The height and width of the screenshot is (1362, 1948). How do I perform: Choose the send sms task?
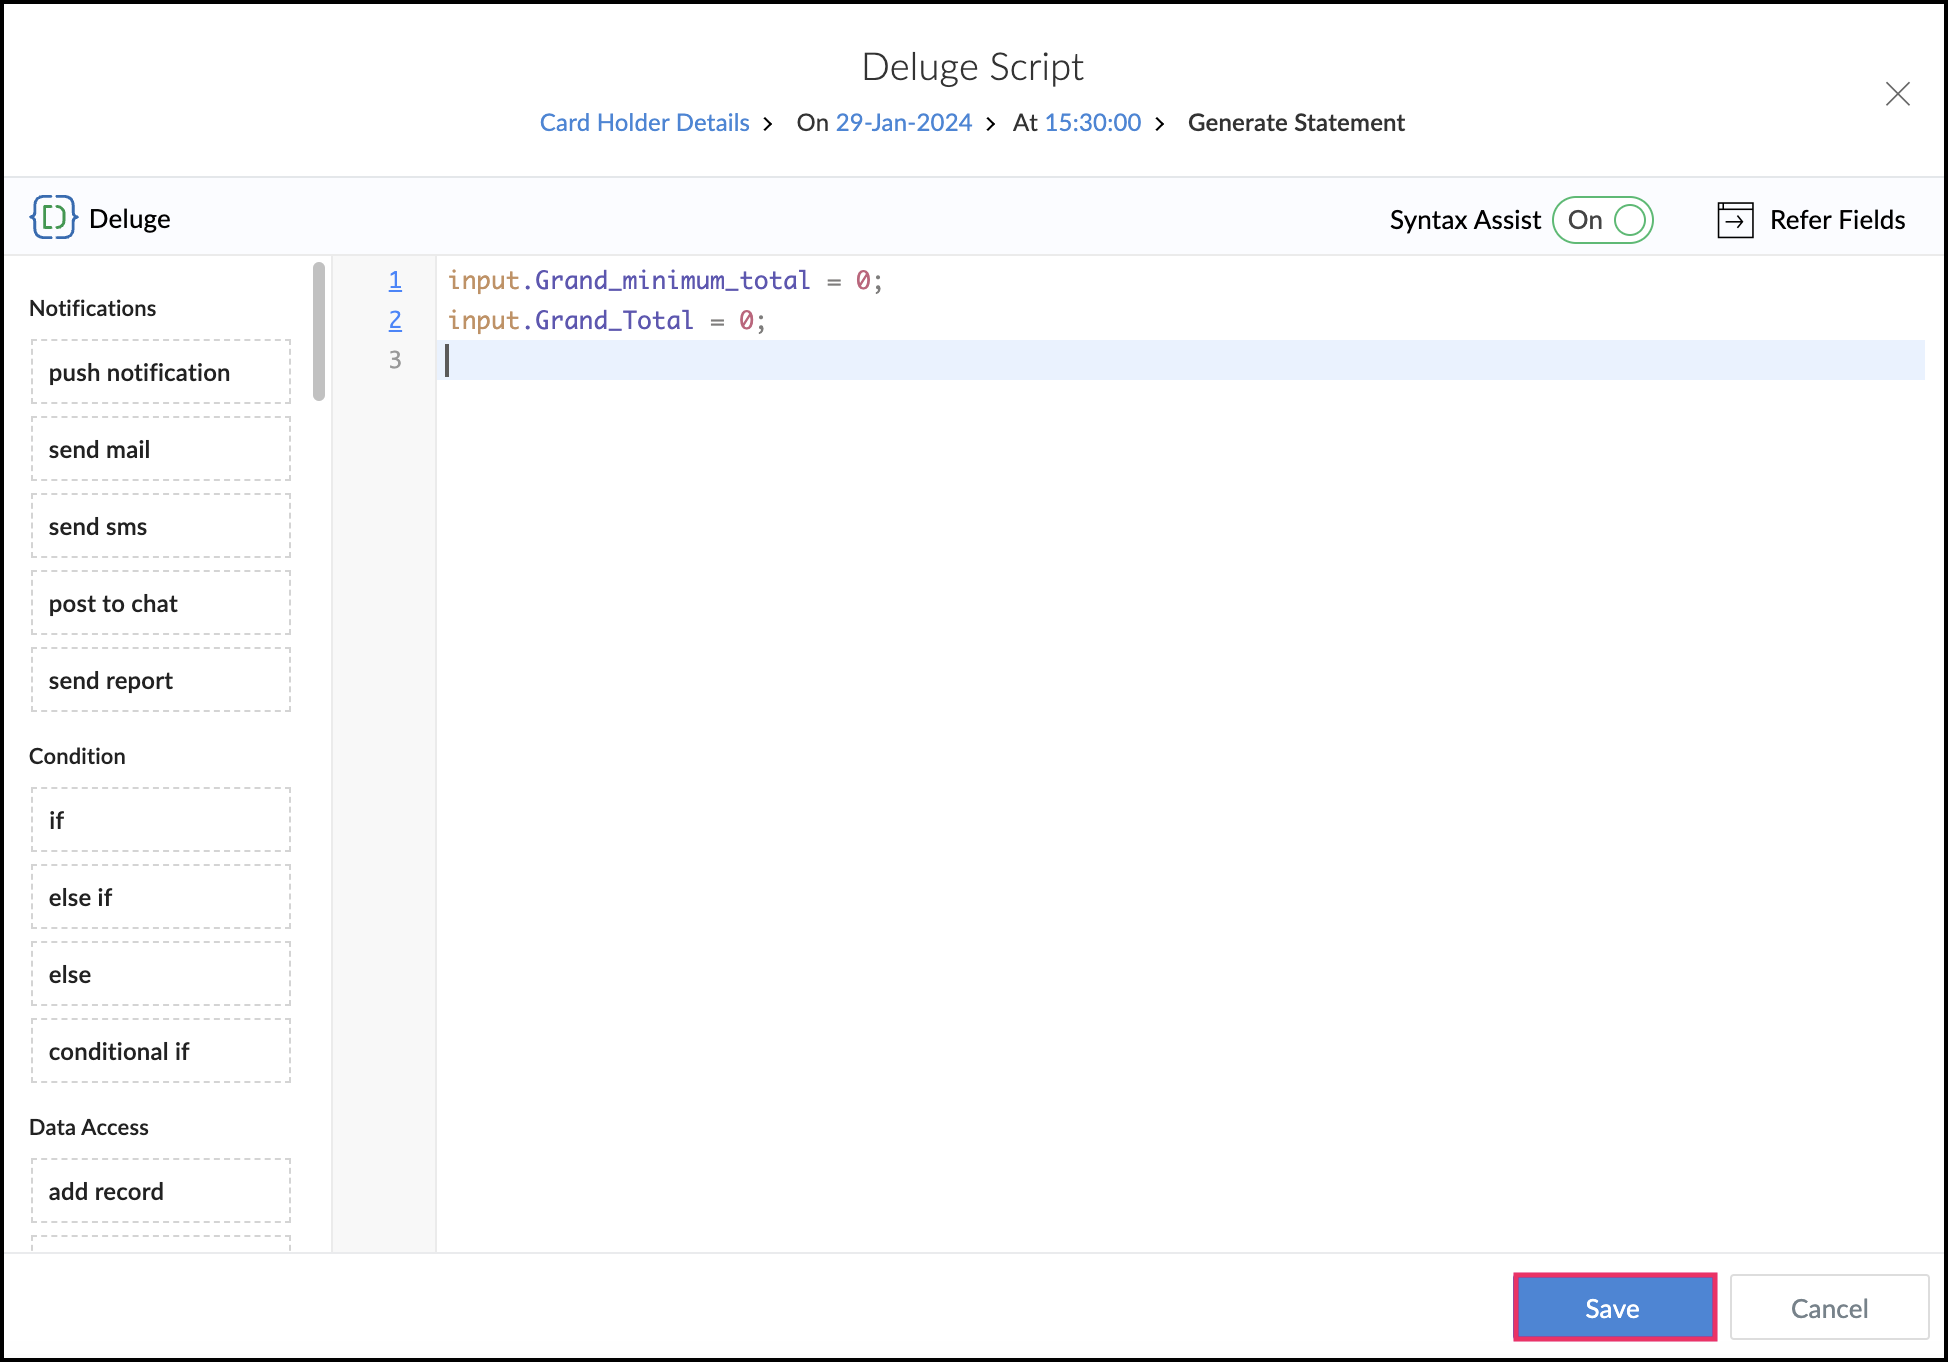tap(161, 526)
